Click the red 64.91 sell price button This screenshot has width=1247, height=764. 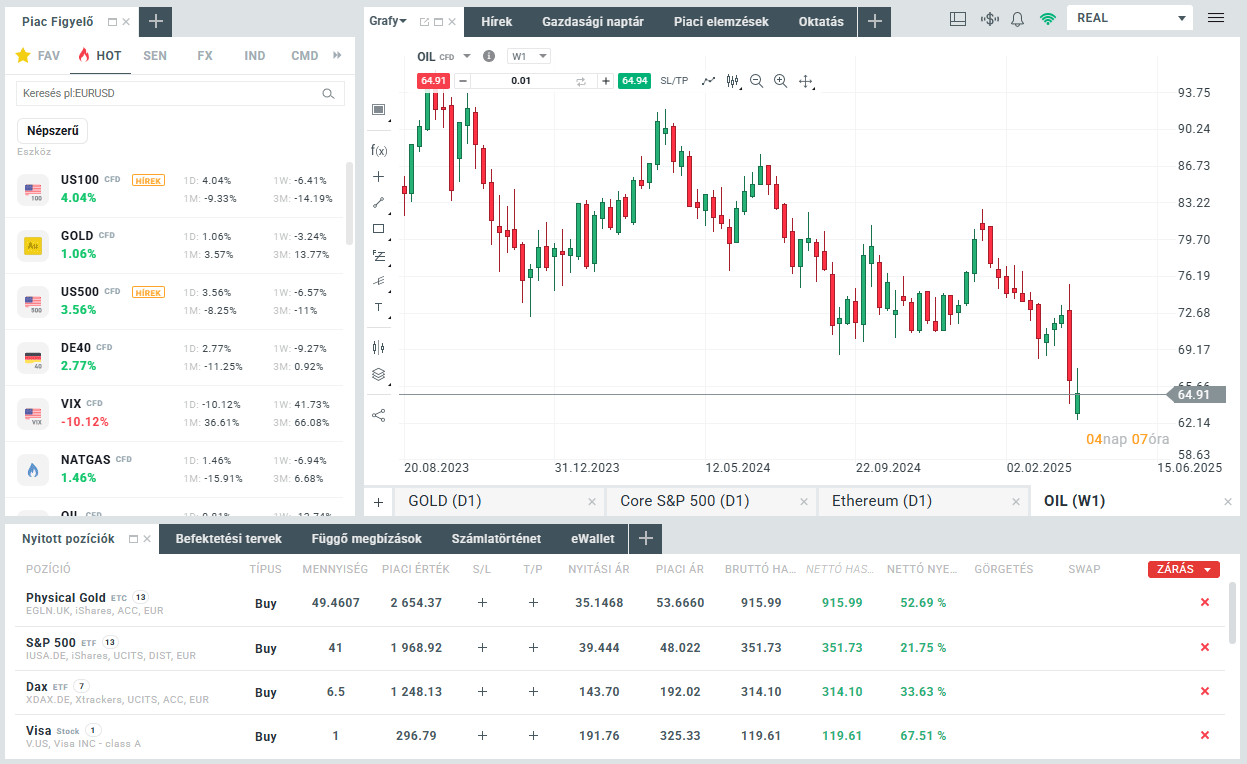(433, 81)
